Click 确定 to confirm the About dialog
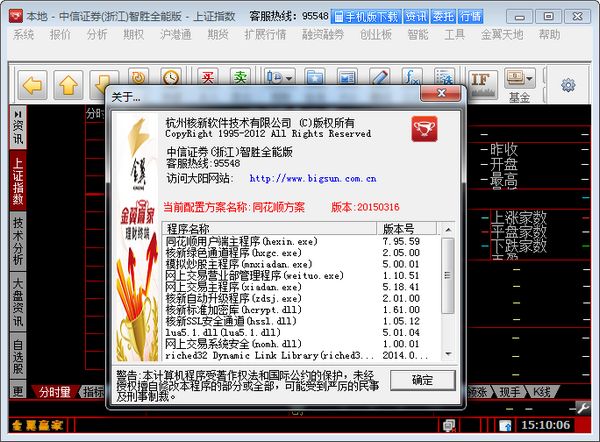The width and height of the screenshot is (600, 442). pyautogui.click(x=423, y=380)
